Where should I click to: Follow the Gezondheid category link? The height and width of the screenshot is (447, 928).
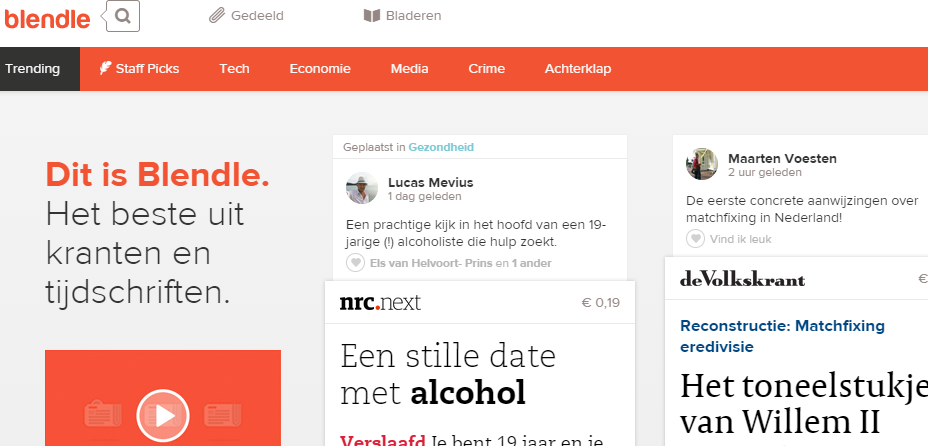[441, 147]
